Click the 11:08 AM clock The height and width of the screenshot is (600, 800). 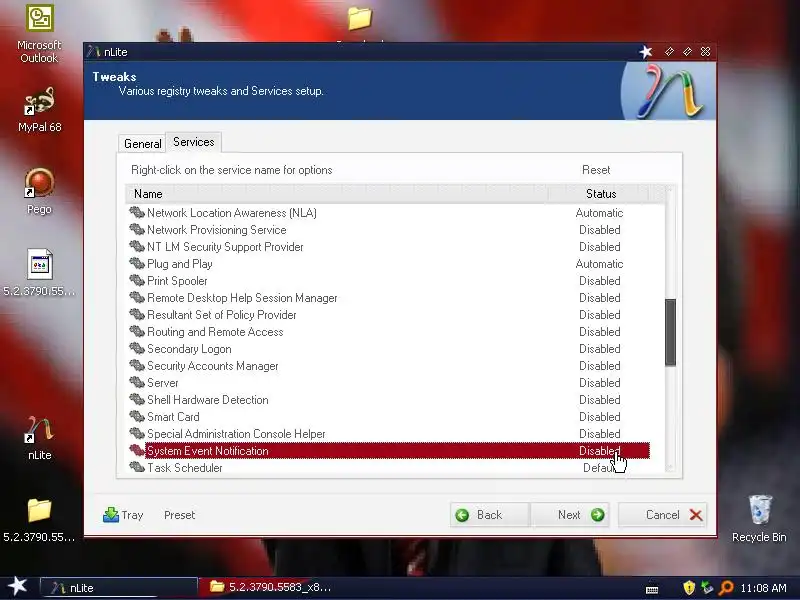[763, 588]
